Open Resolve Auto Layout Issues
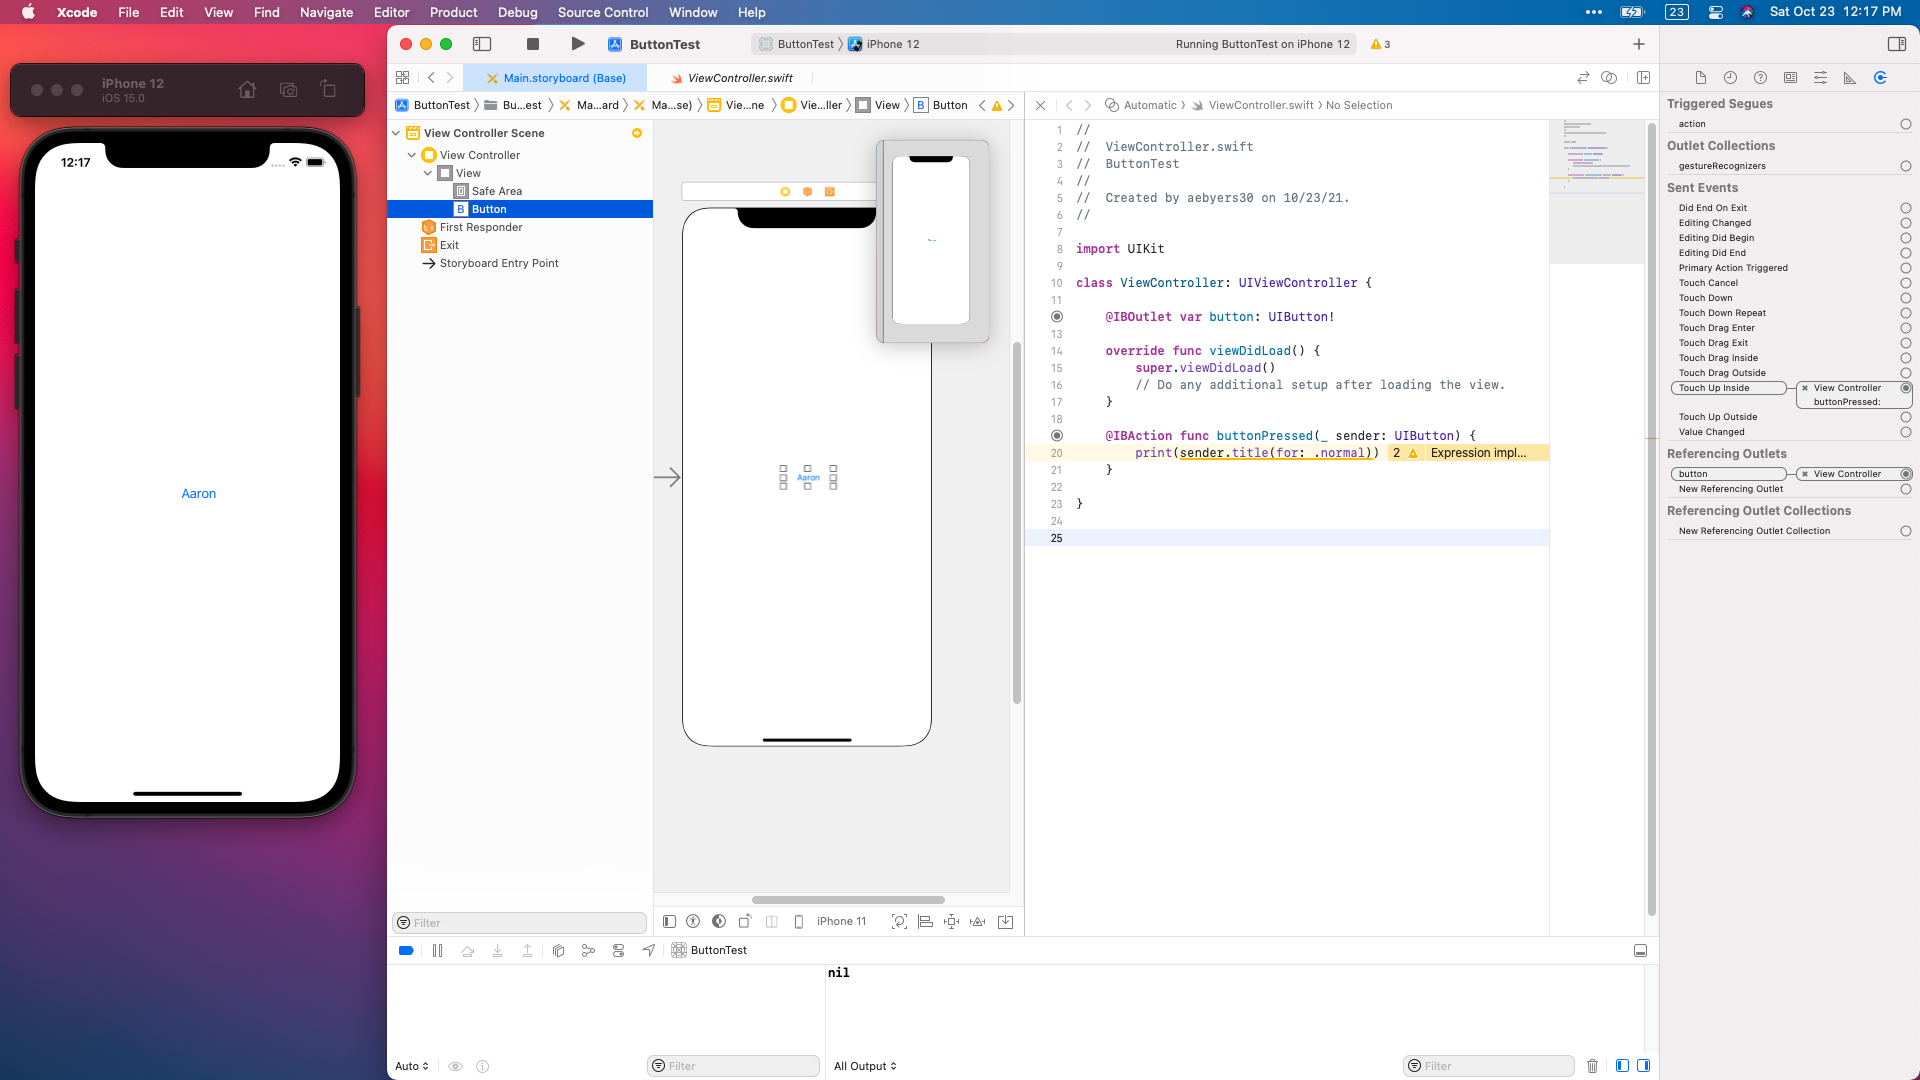1920x1080 pixels. [978, 922]
